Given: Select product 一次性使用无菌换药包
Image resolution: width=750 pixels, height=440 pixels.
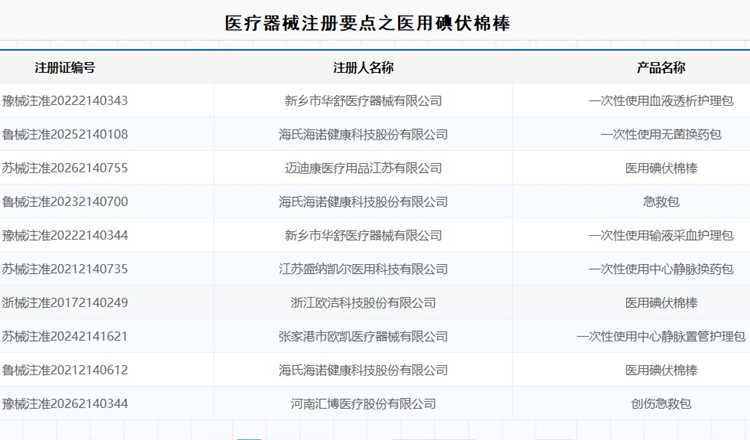Looking at the screenshot, I should pos(661,134).
